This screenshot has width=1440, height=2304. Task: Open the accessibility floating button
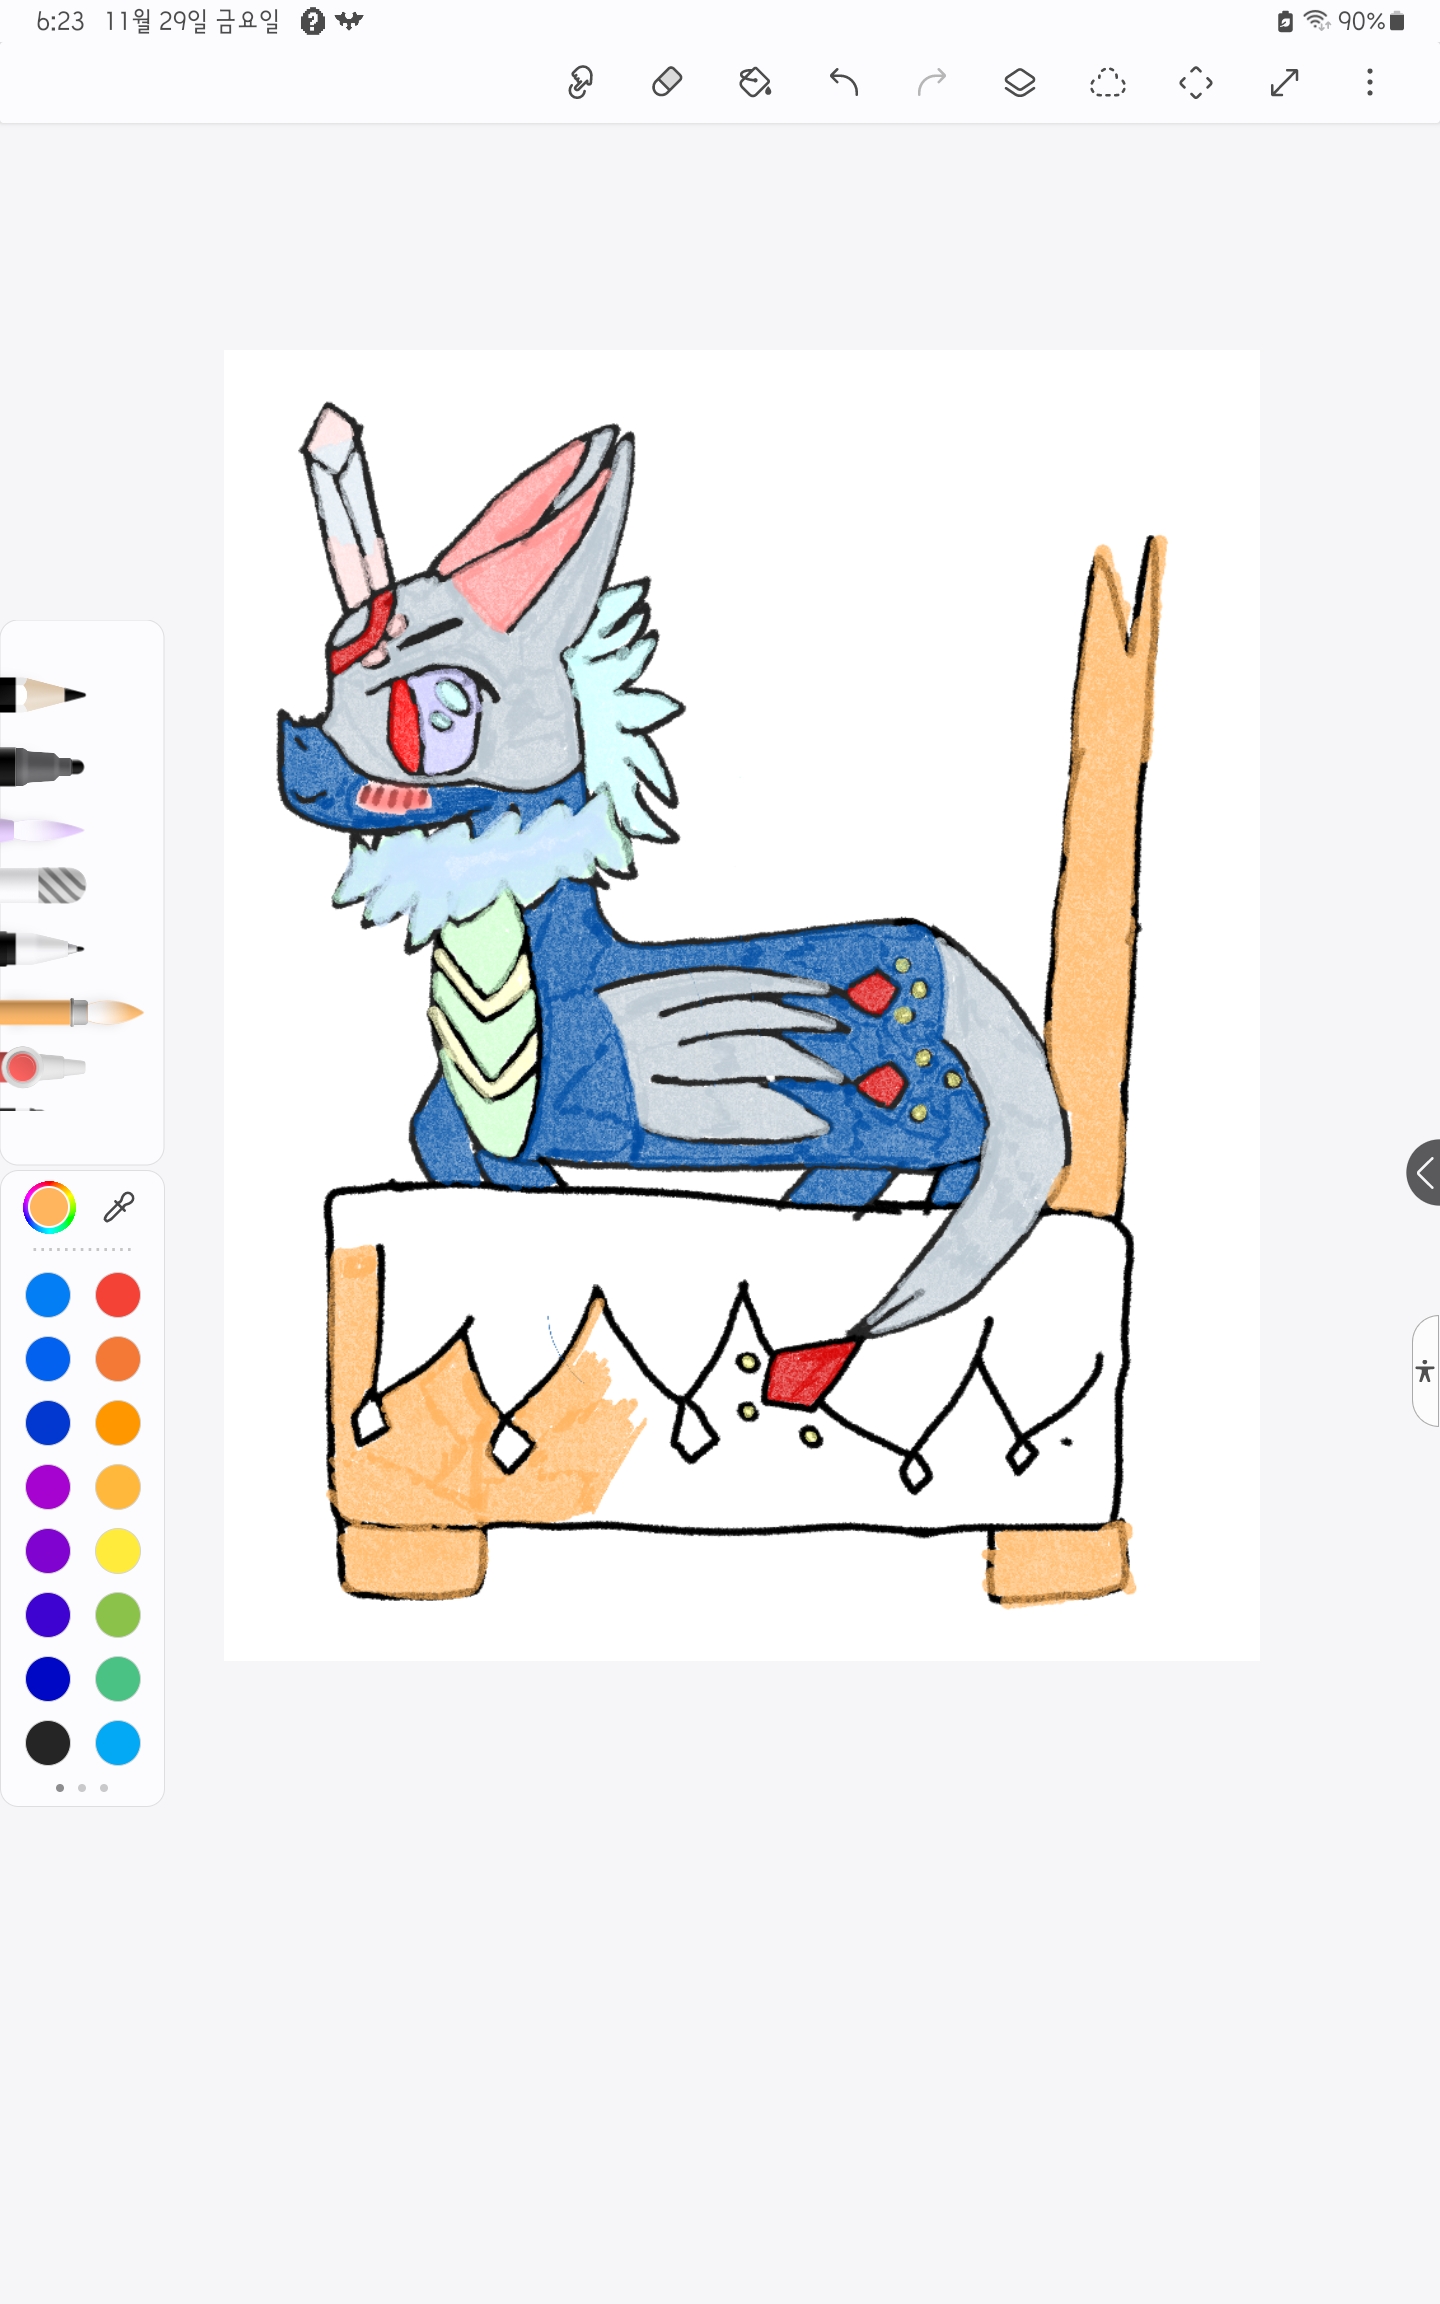(x=1425, y=1371)
